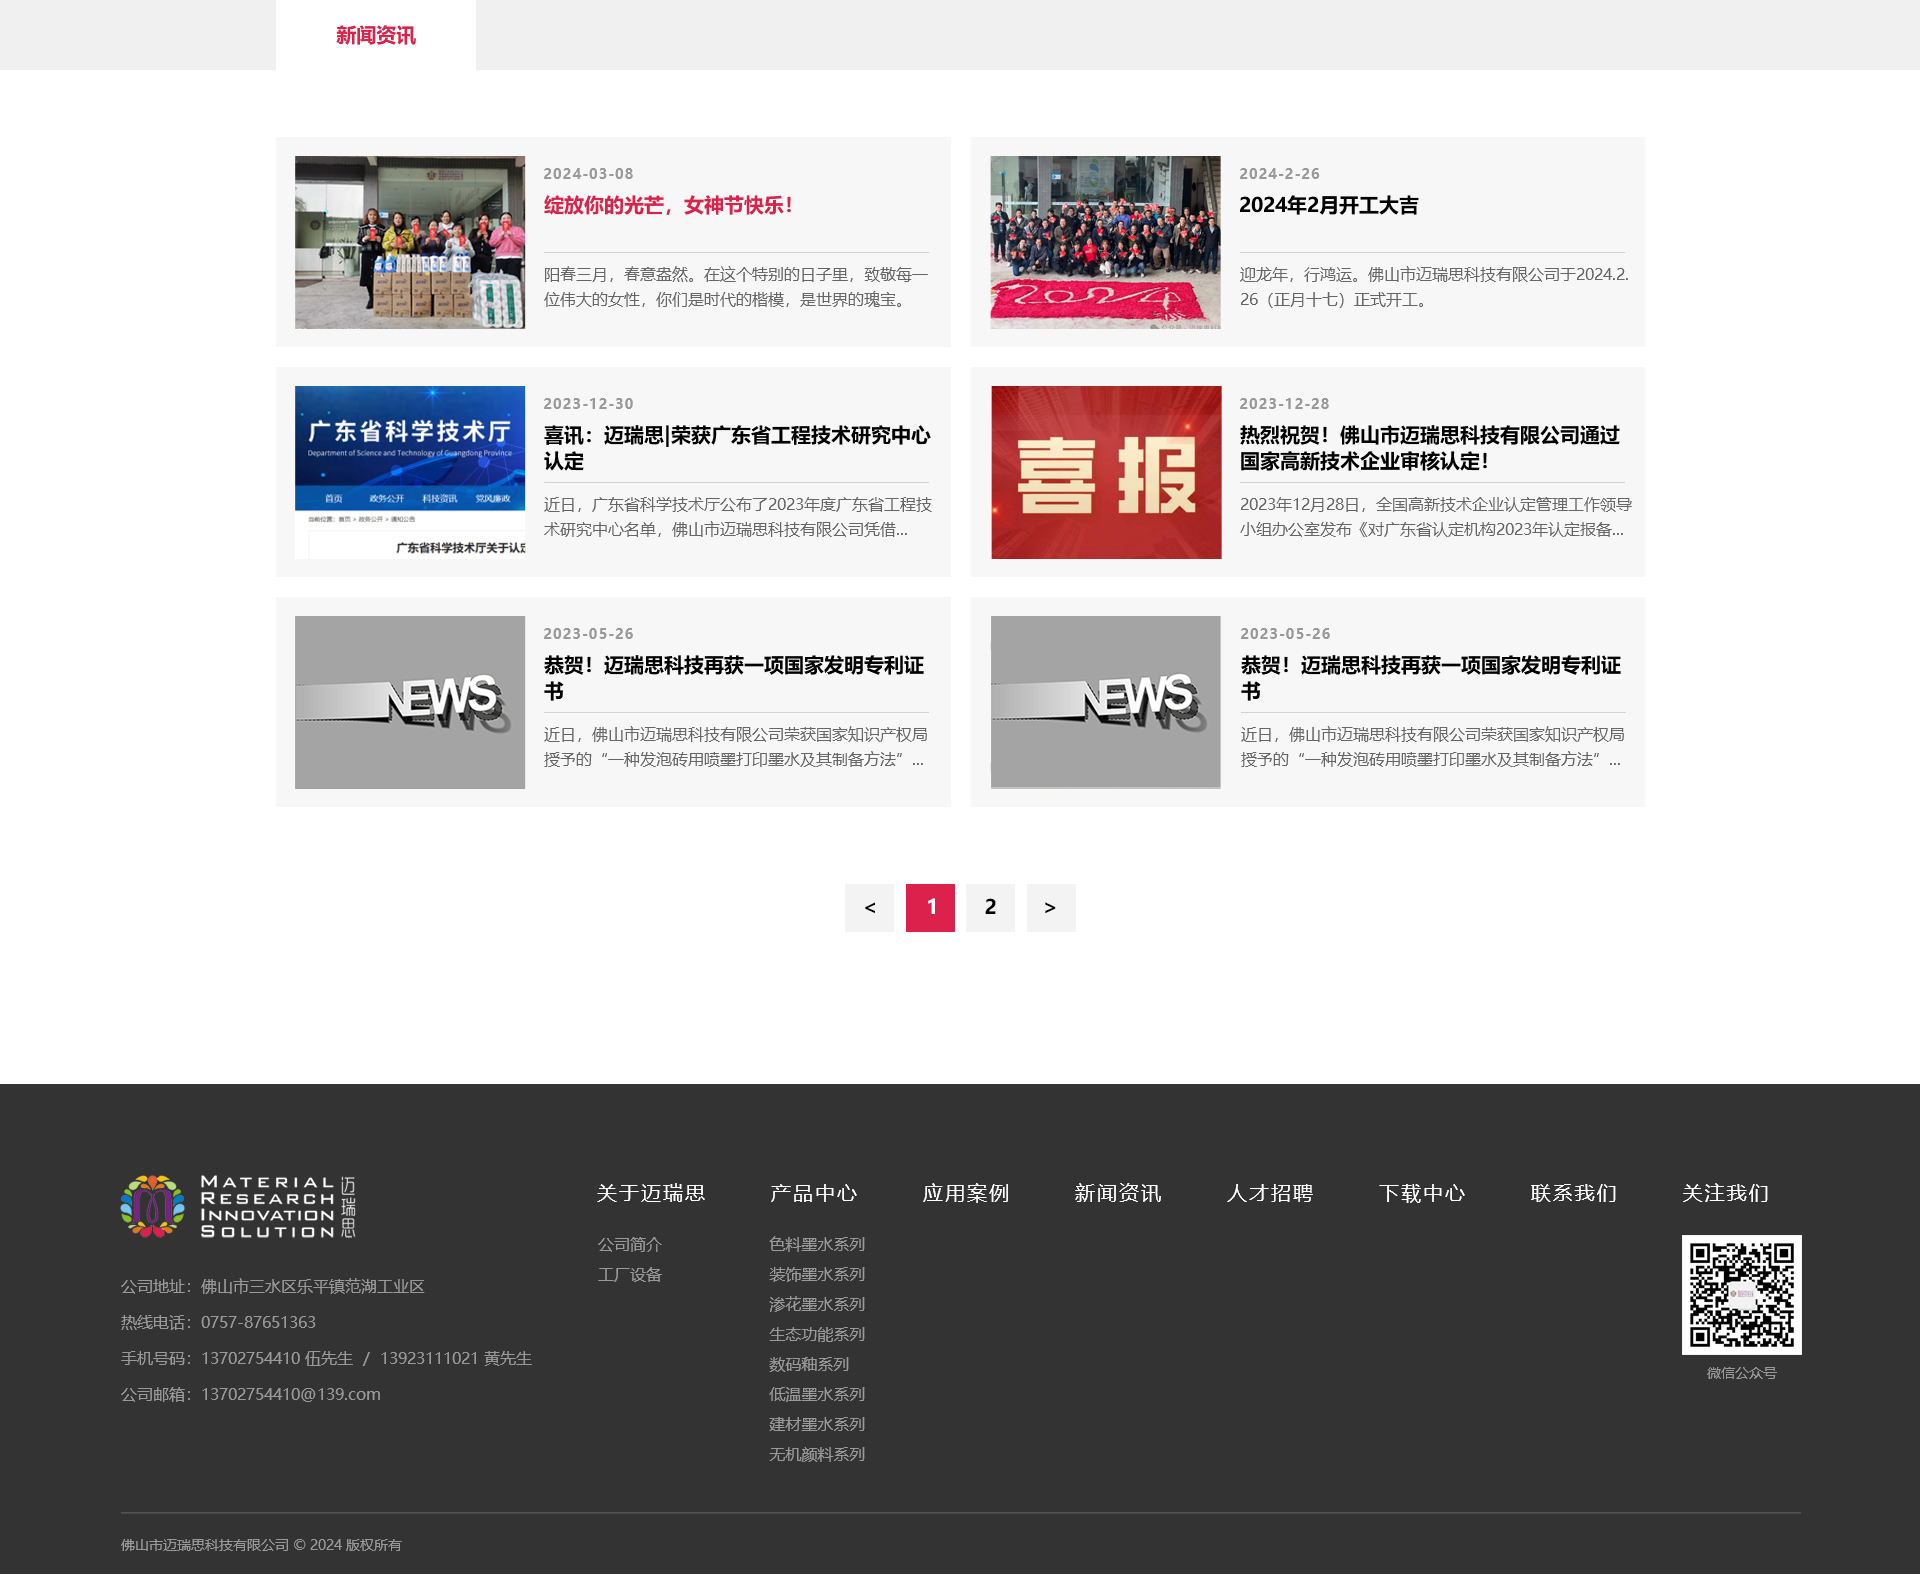Click the Material Research Innovation Solution footer logo
1920x1574 pixels.
[x=238, y=1206]
